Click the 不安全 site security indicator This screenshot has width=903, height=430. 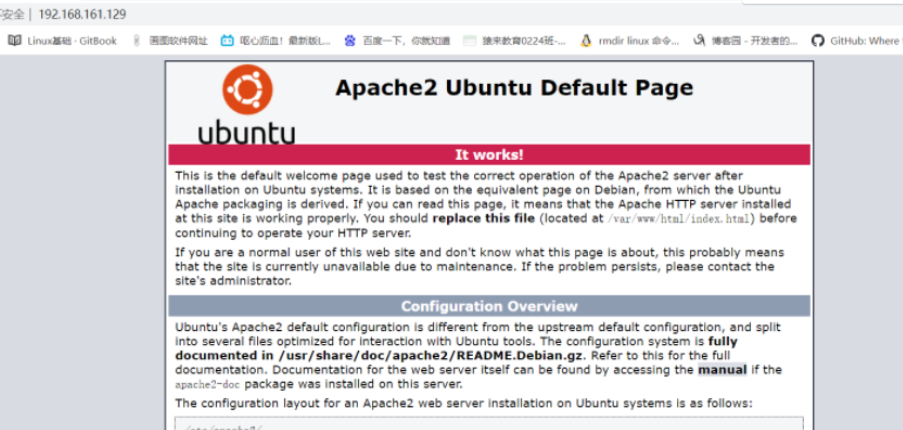12,14
